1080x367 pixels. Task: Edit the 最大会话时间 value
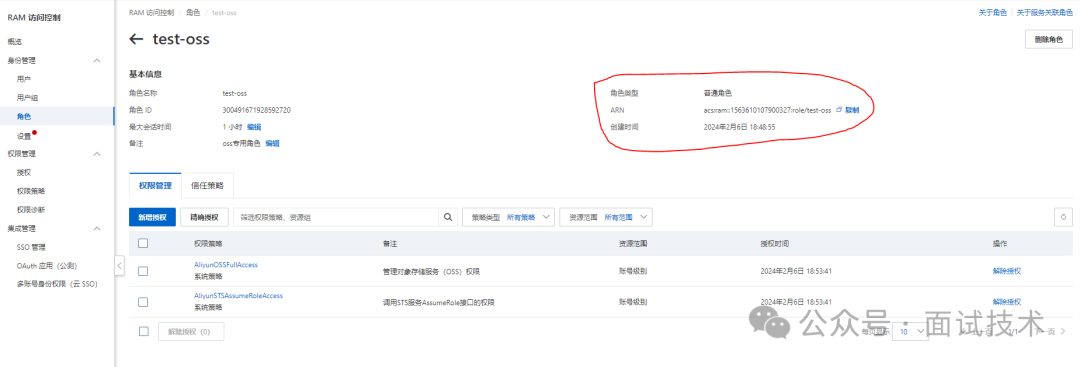click(x=253, y=127)
